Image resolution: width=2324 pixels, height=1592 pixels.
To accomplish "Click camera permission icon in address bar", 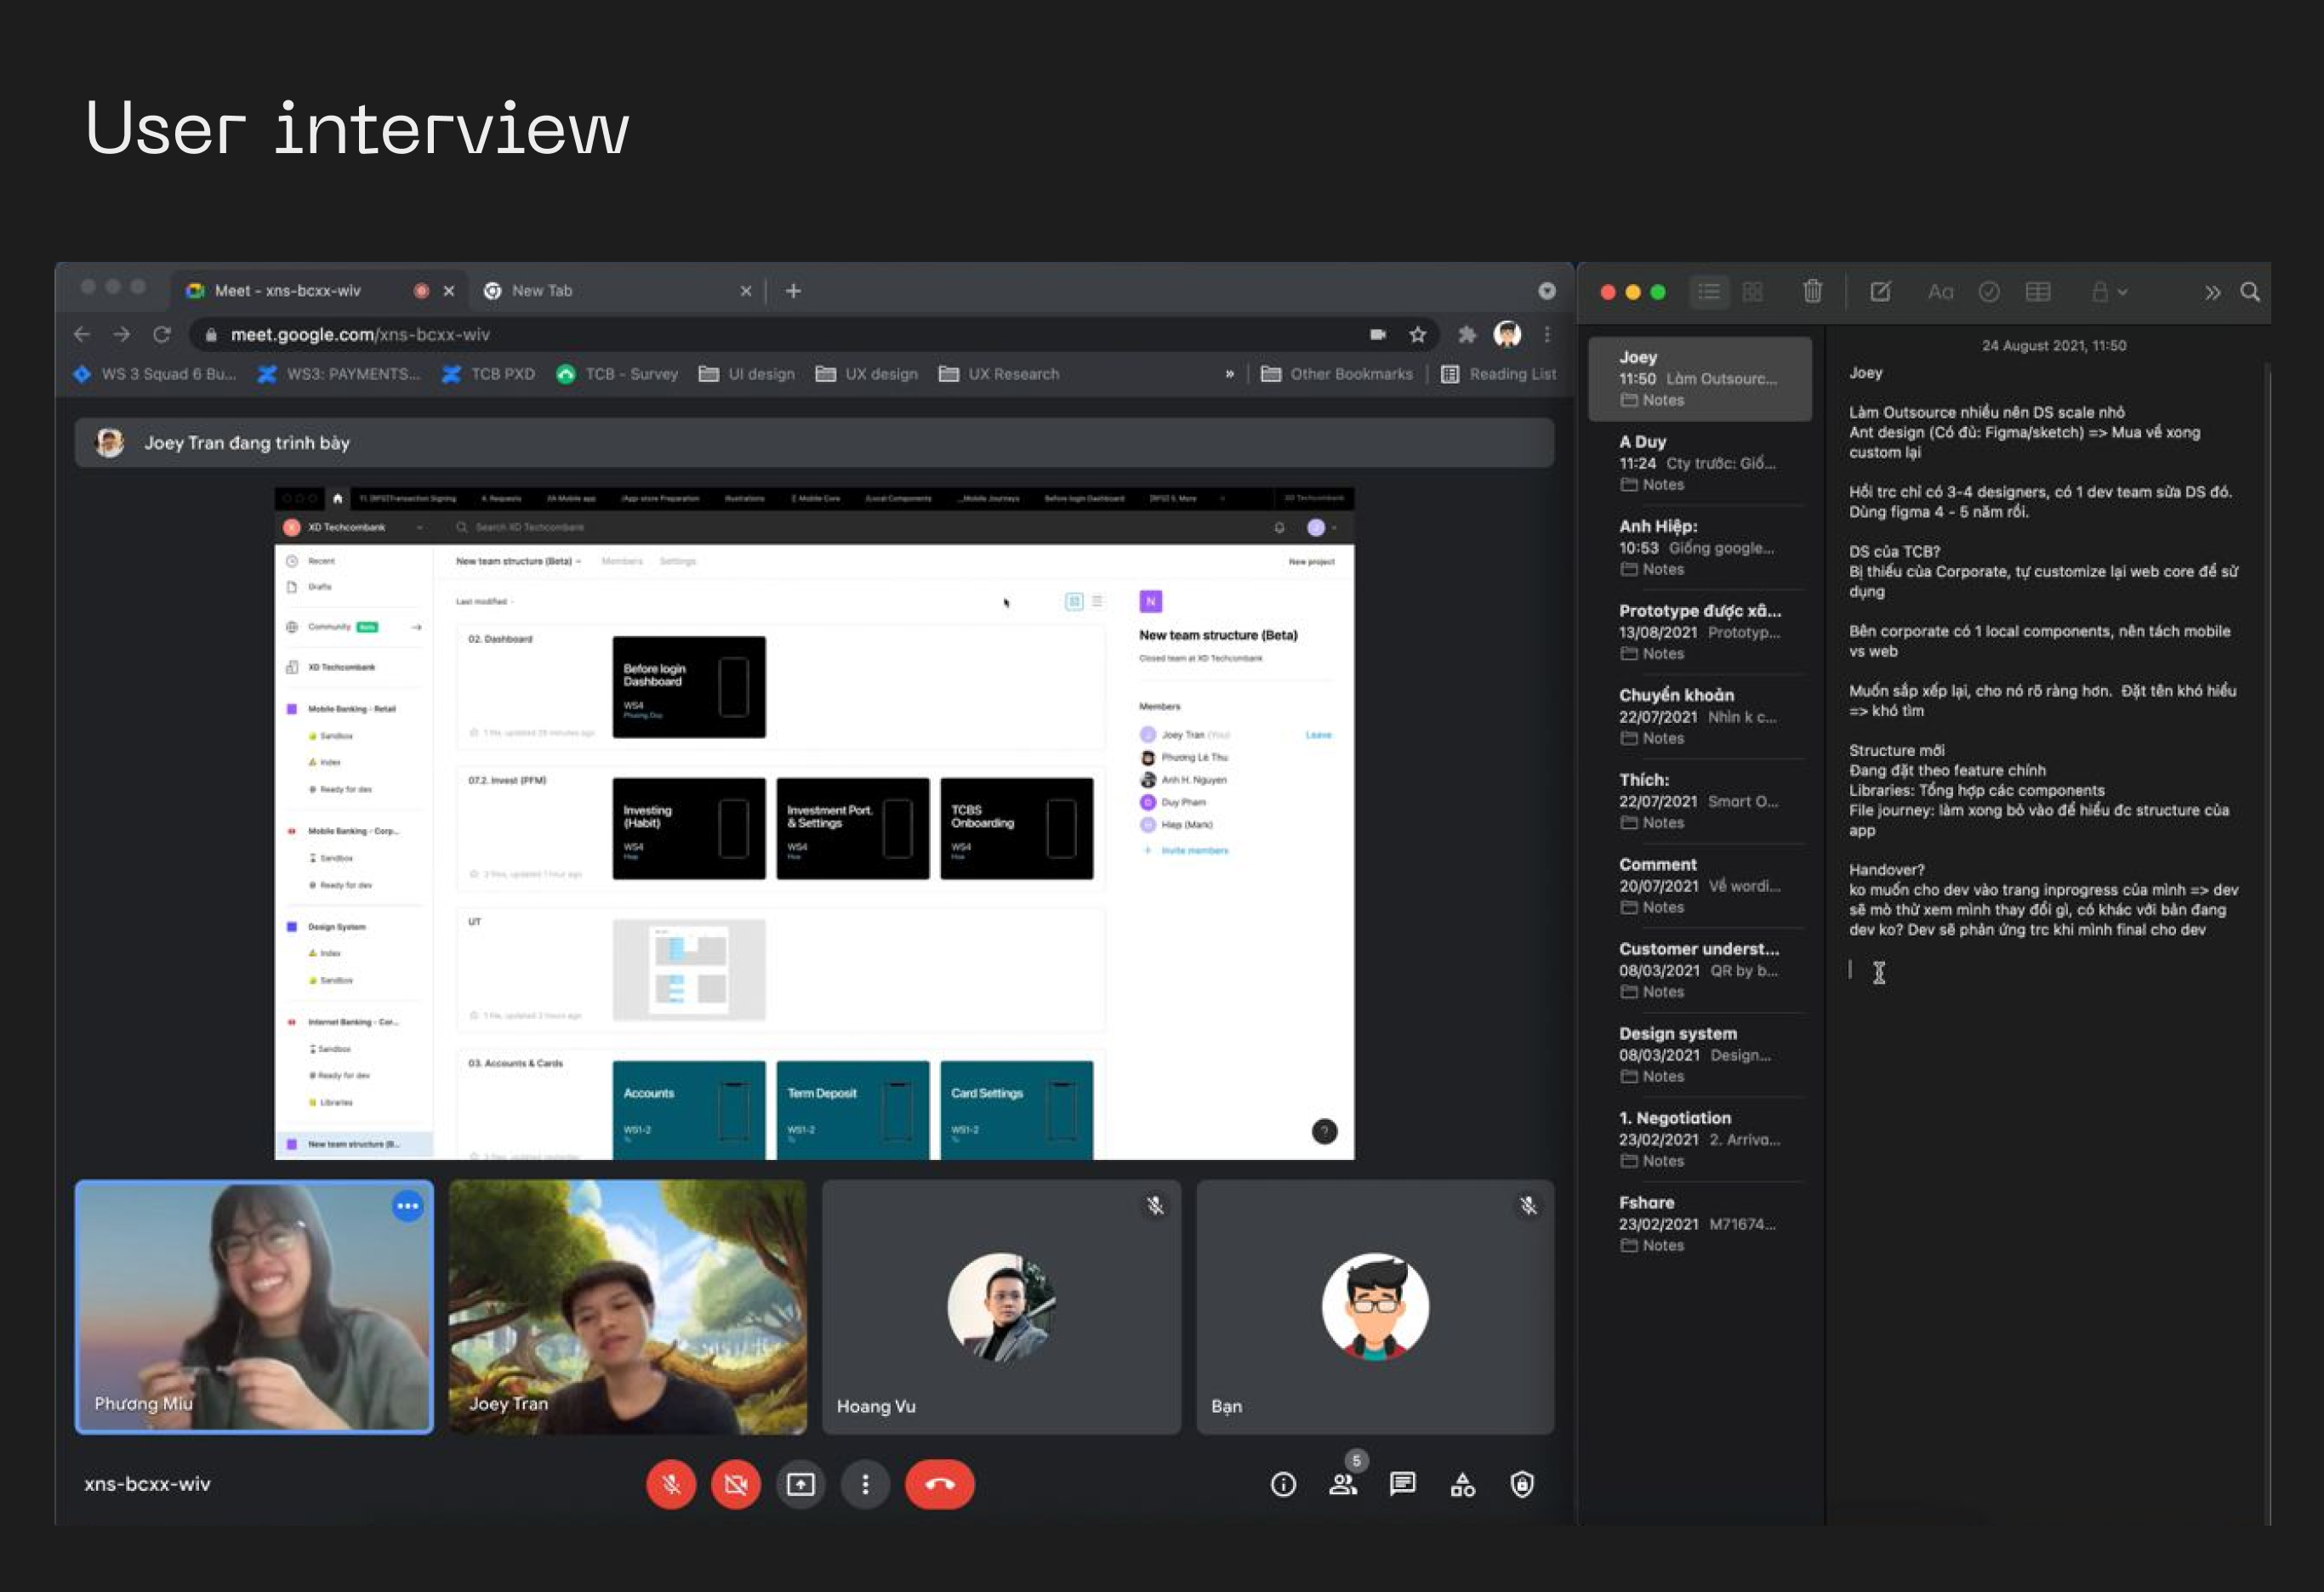I will (1378, 334).
